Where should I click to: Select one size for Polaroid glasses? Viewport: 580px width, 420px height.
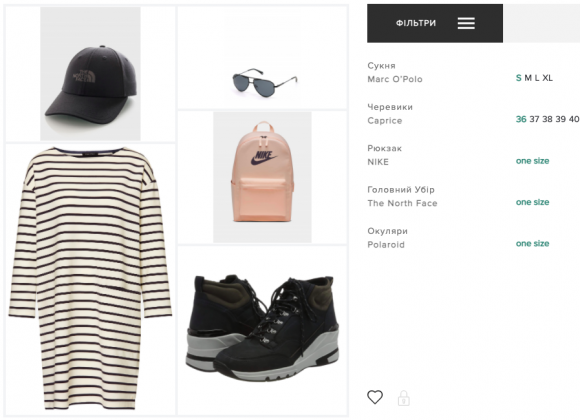(x=532, y=243)
